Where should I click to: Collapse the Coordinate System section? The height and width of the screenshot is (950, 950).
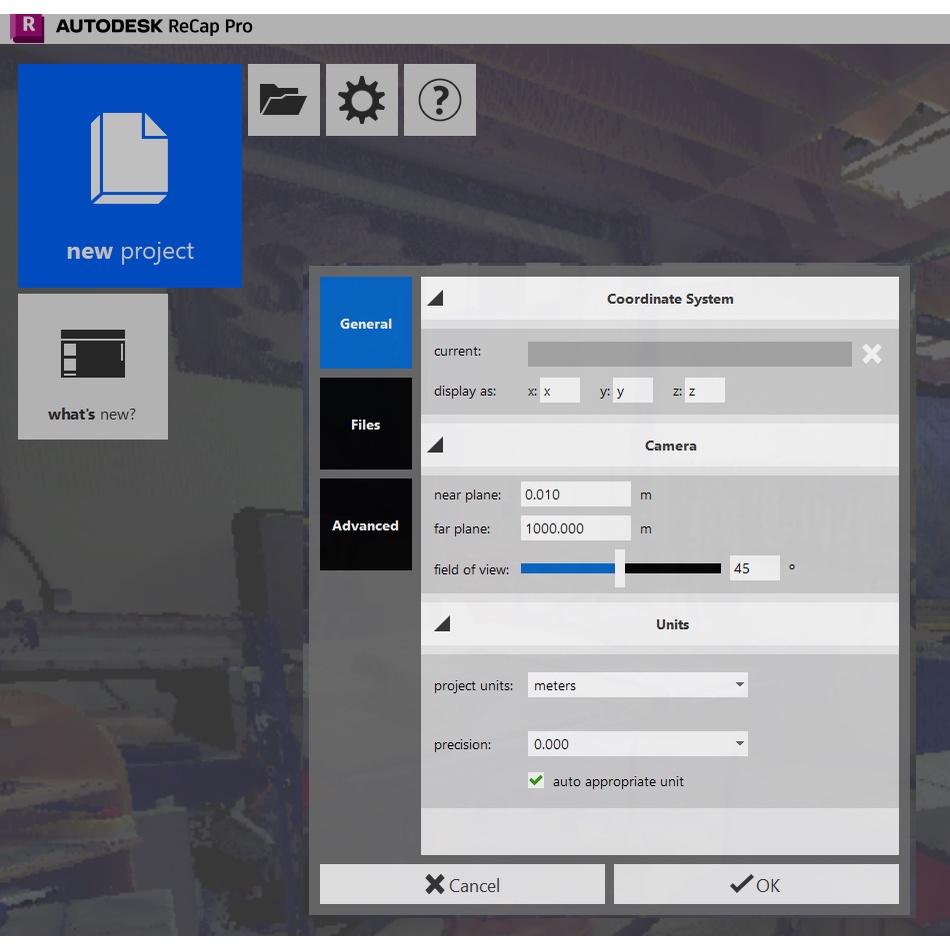point(436,299)
